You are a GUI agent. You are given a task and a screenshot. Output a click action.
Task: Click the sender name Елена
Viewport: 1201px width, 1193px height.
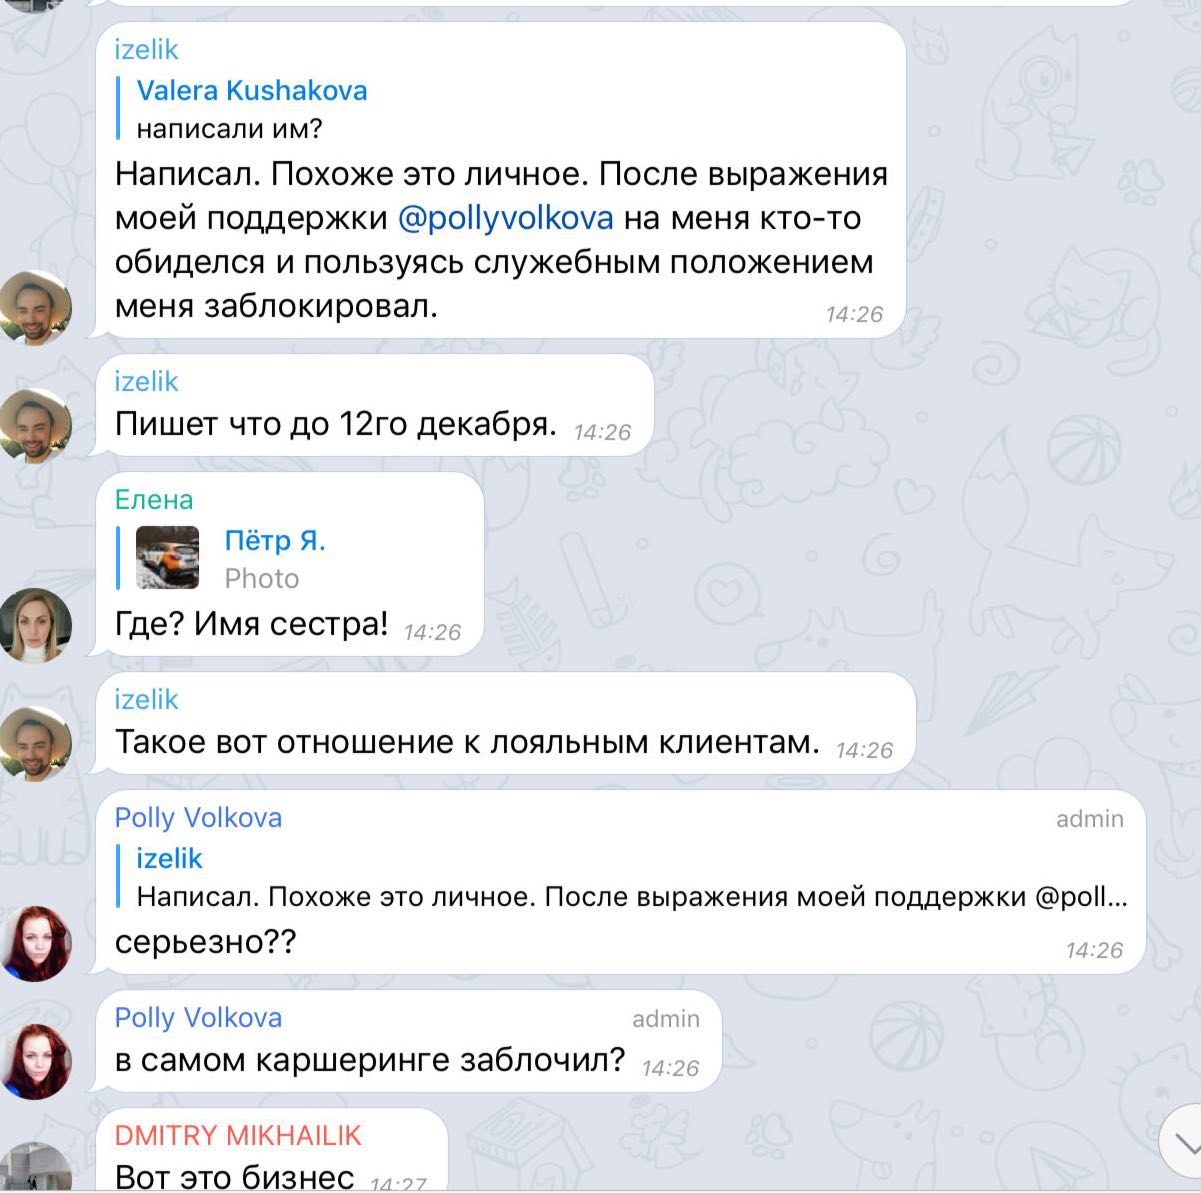[154, 499]
